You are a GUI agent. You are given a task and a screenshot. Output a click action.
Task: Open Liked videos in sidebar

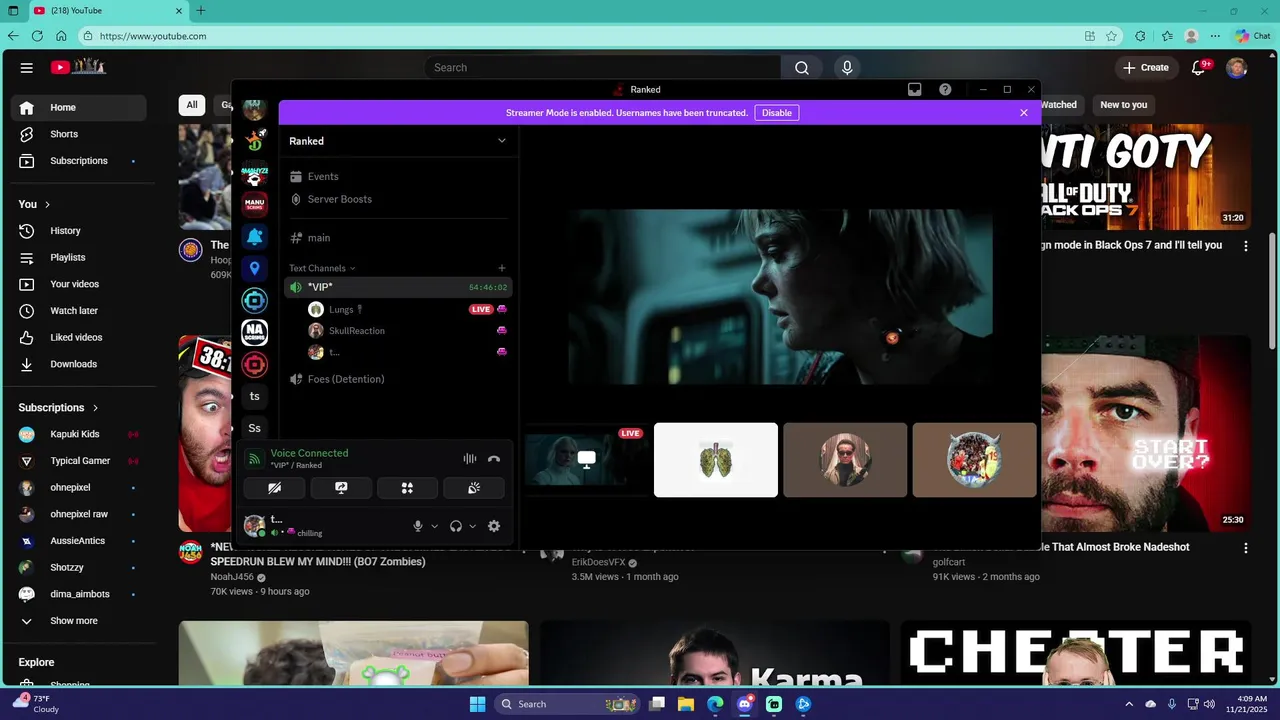pos(78,338)
